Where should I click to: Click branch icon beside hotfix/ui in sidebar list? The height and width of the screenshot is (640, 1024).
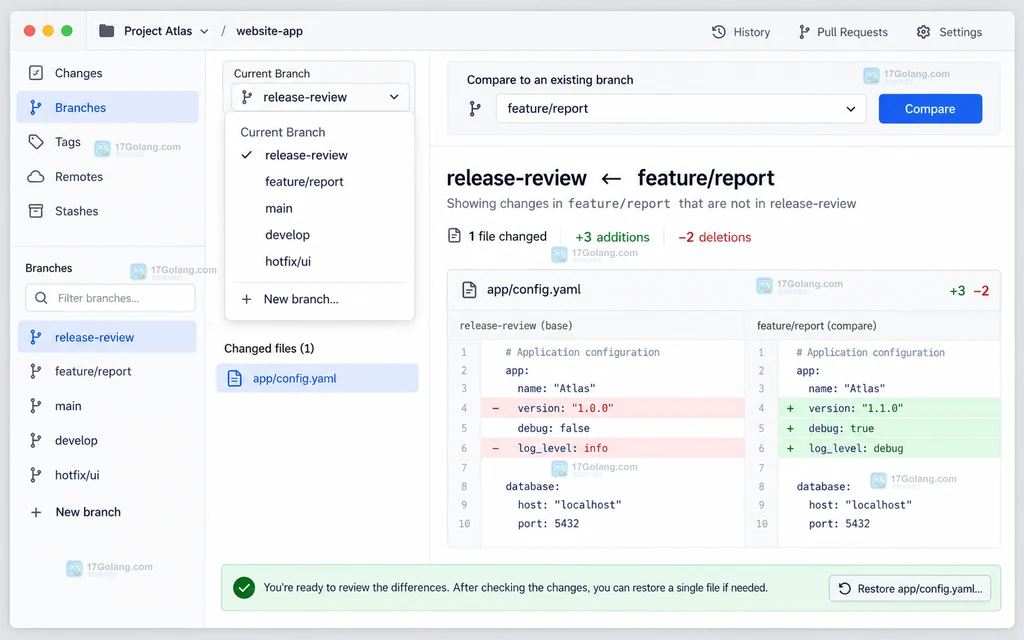pos(36,475)
